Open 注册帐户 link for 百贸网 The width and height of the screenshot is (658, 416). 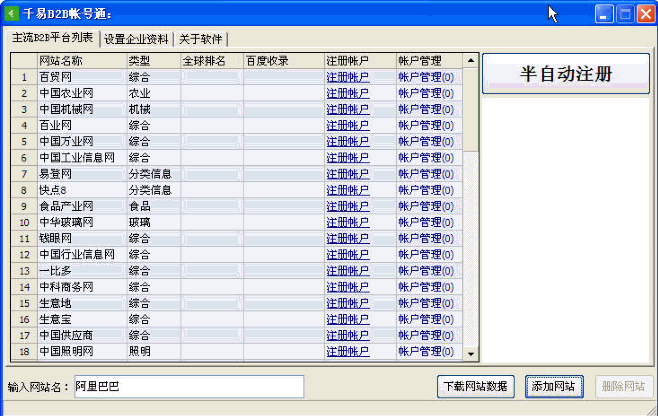coord(348,77)
